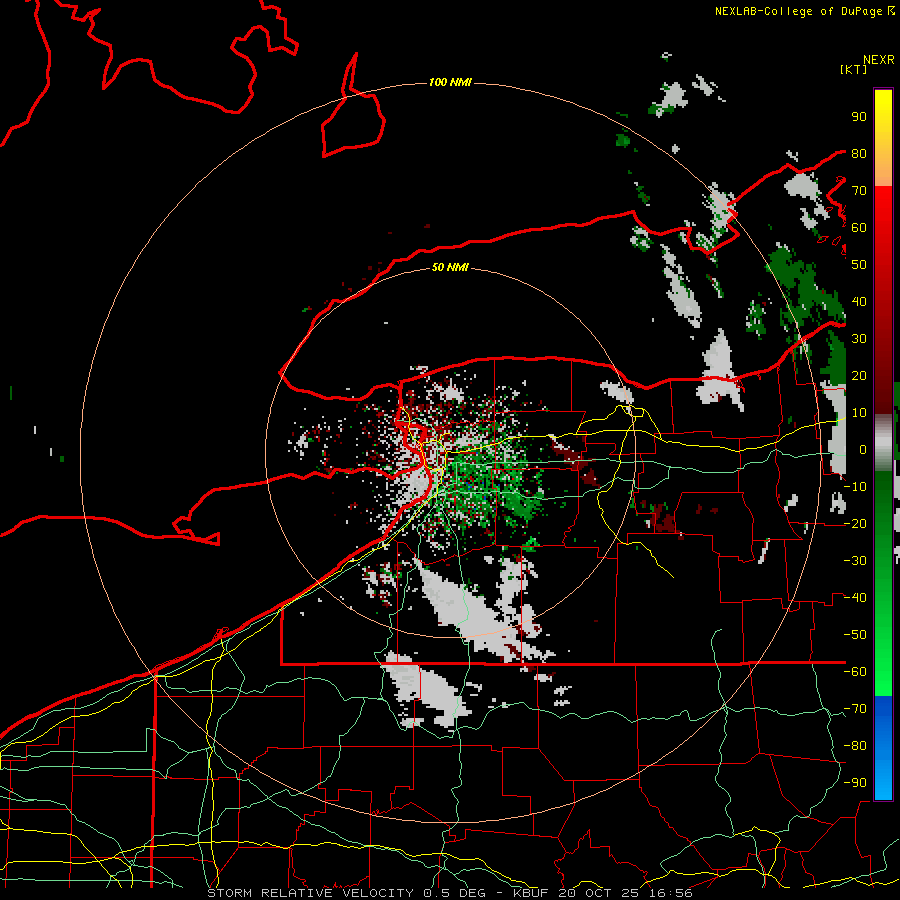The width and height of the screenshot is (900, 900).
Task: Click the -50 value on velocity scale
Action: [855, 634]
